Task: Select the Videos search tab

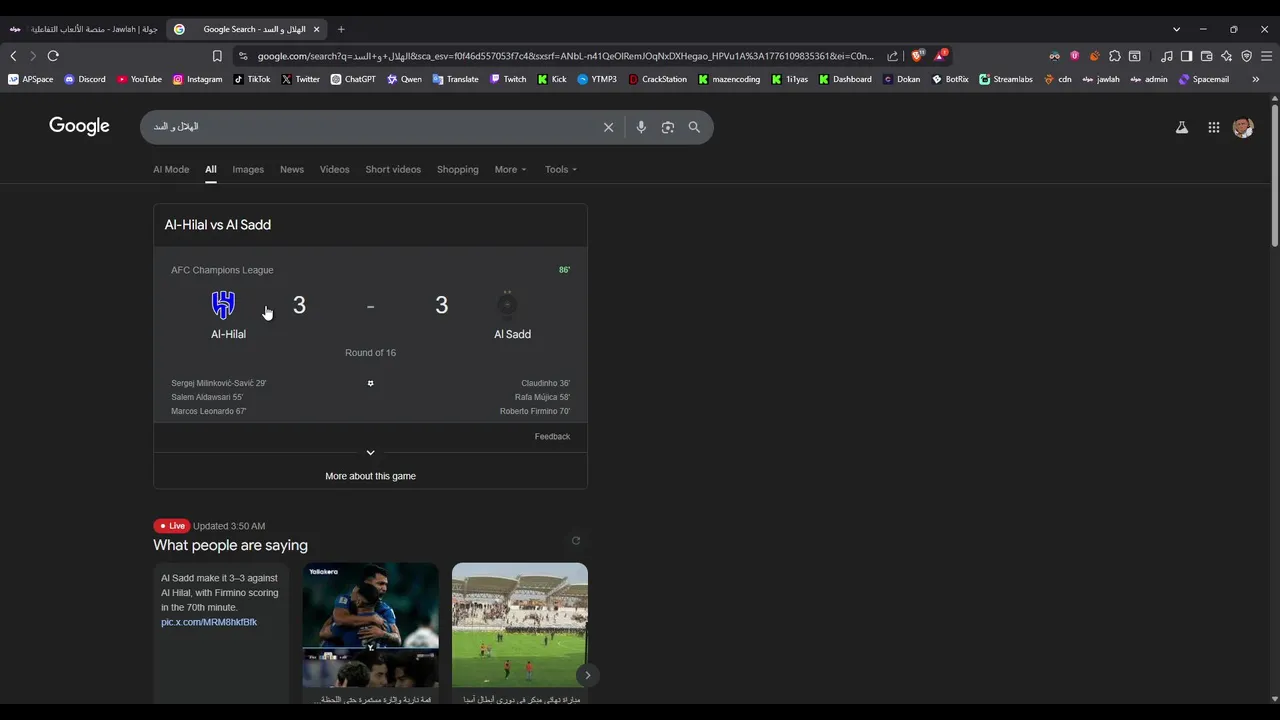Action: 335,169
